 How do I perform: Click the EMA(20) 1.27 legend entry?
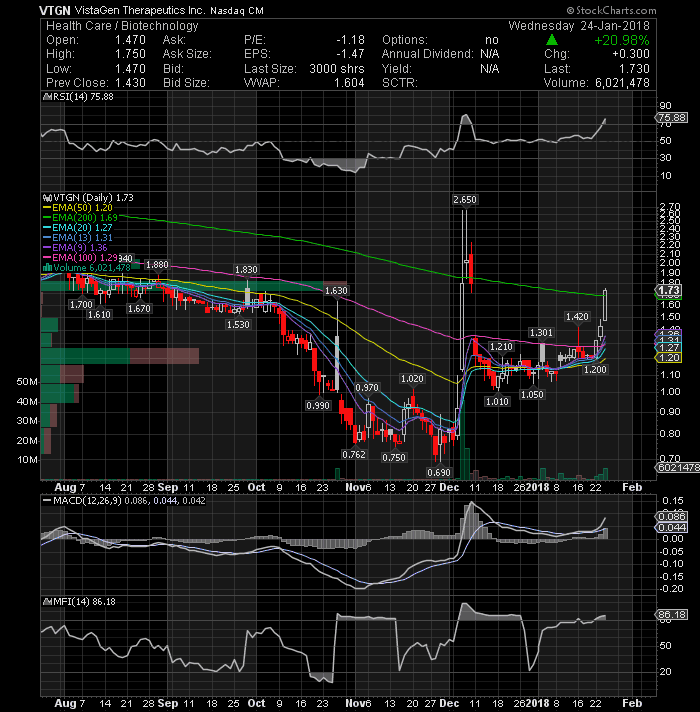click(x=78, y=227)
